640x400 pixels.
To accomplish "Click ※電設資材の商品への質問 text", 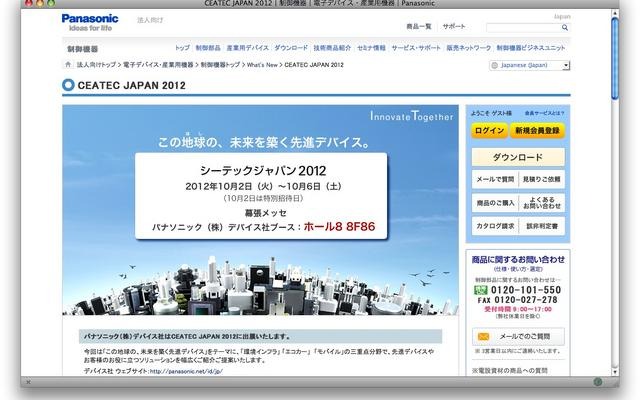I will tap(509, 371).
